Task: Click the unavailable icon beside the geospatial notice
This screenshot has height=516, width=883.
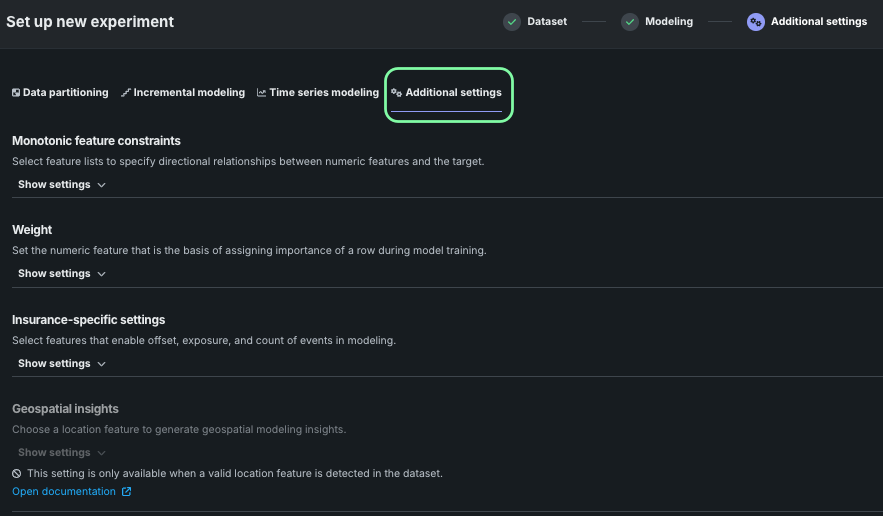Action: 17,473
